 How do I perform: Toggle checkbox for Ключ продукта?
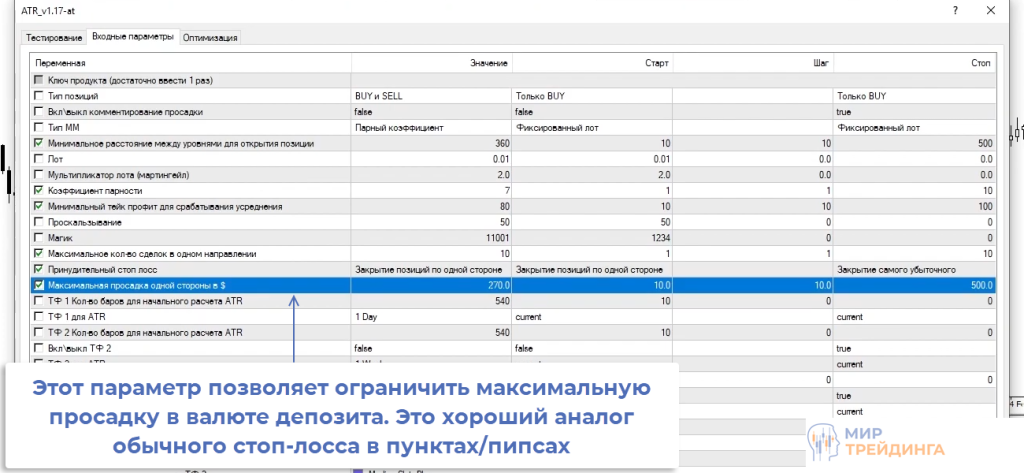pos(39,80)
